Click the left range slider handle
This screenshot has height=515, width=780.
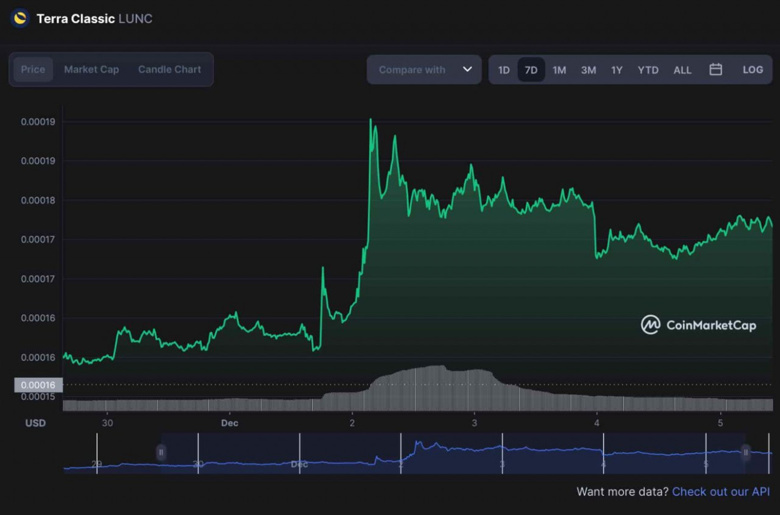point(160,453)
